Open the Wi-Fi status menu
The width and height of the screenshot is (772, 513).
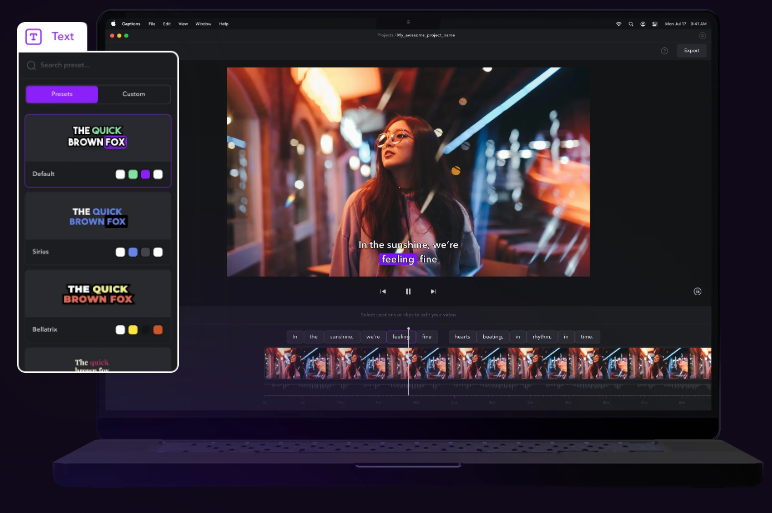[618, 24]
